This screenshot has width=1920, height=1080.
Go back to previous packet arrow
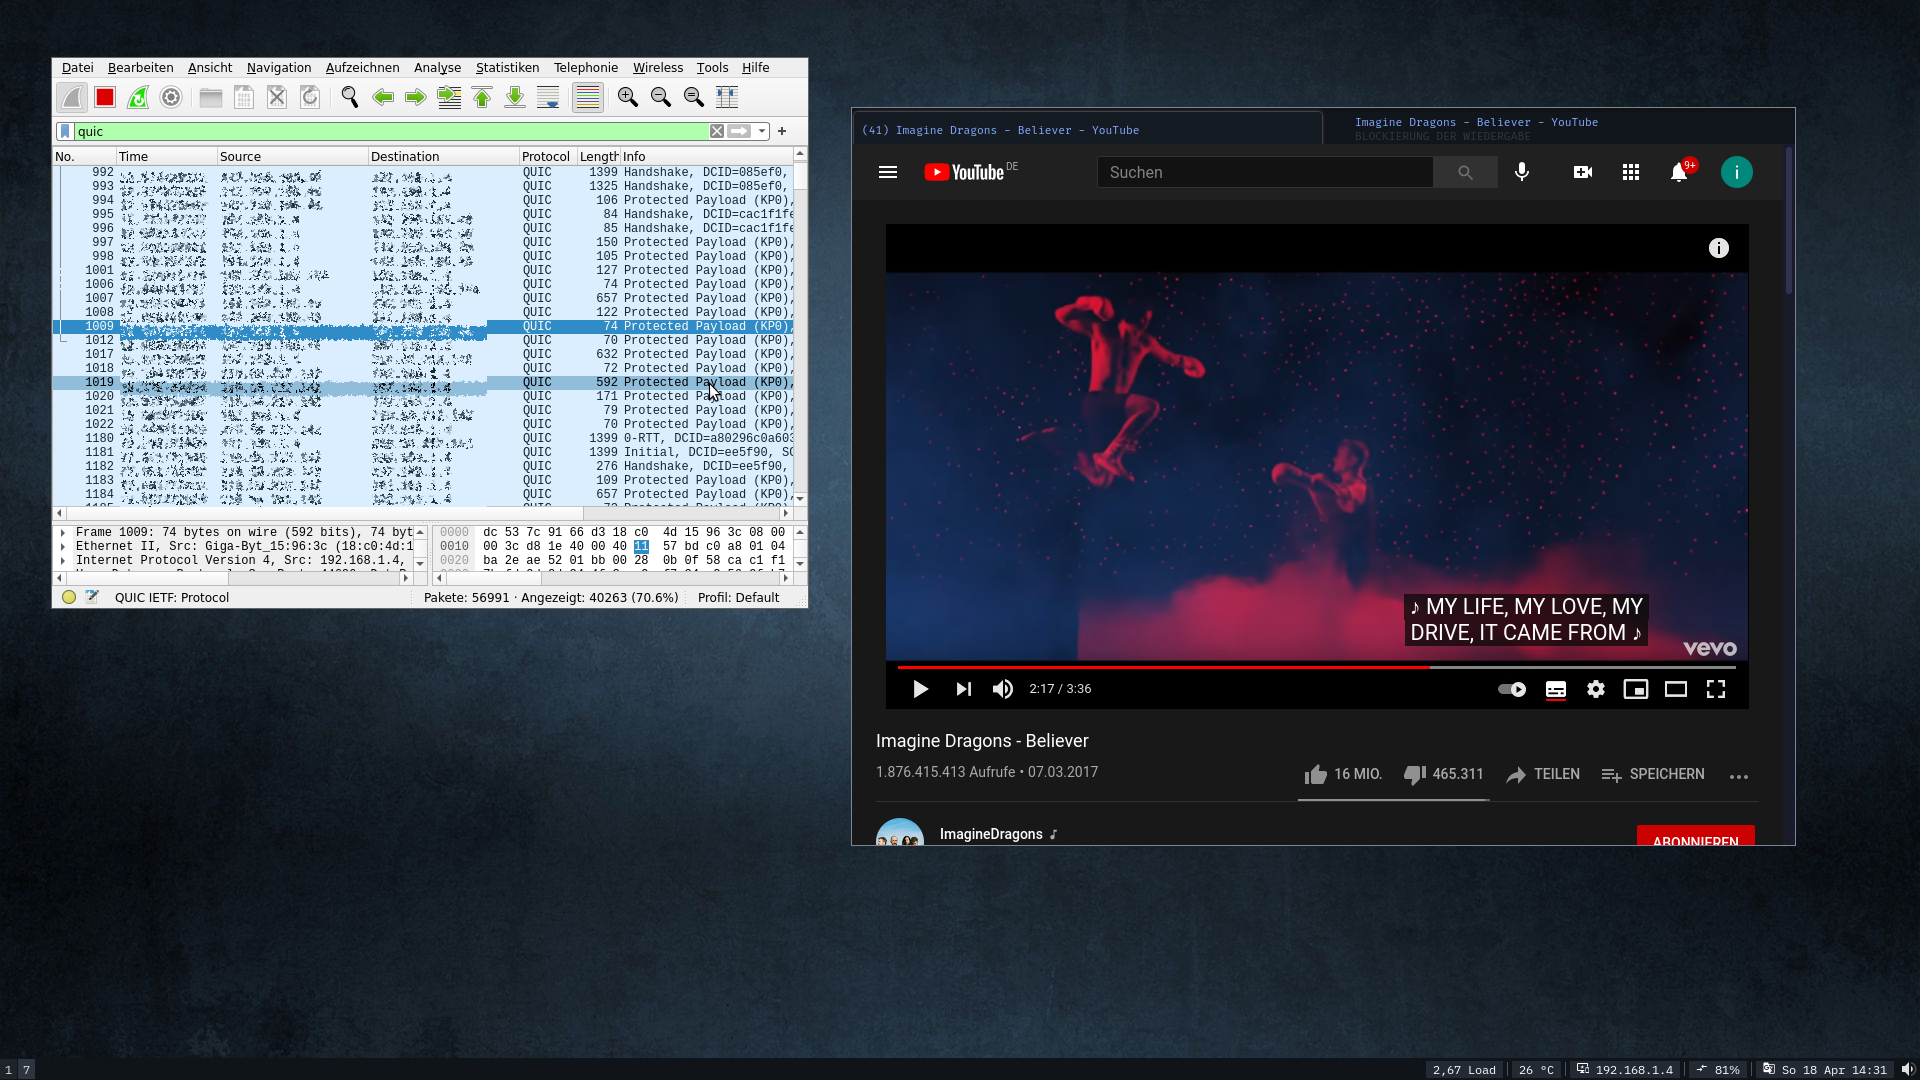[382, 97]
